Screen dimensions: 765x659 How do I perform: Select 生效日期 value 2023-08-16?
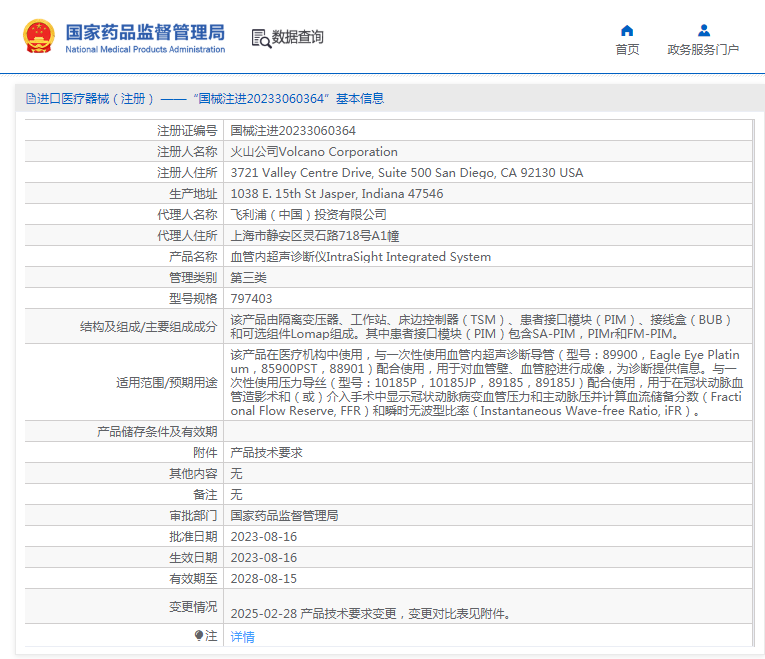click(263, 558)
